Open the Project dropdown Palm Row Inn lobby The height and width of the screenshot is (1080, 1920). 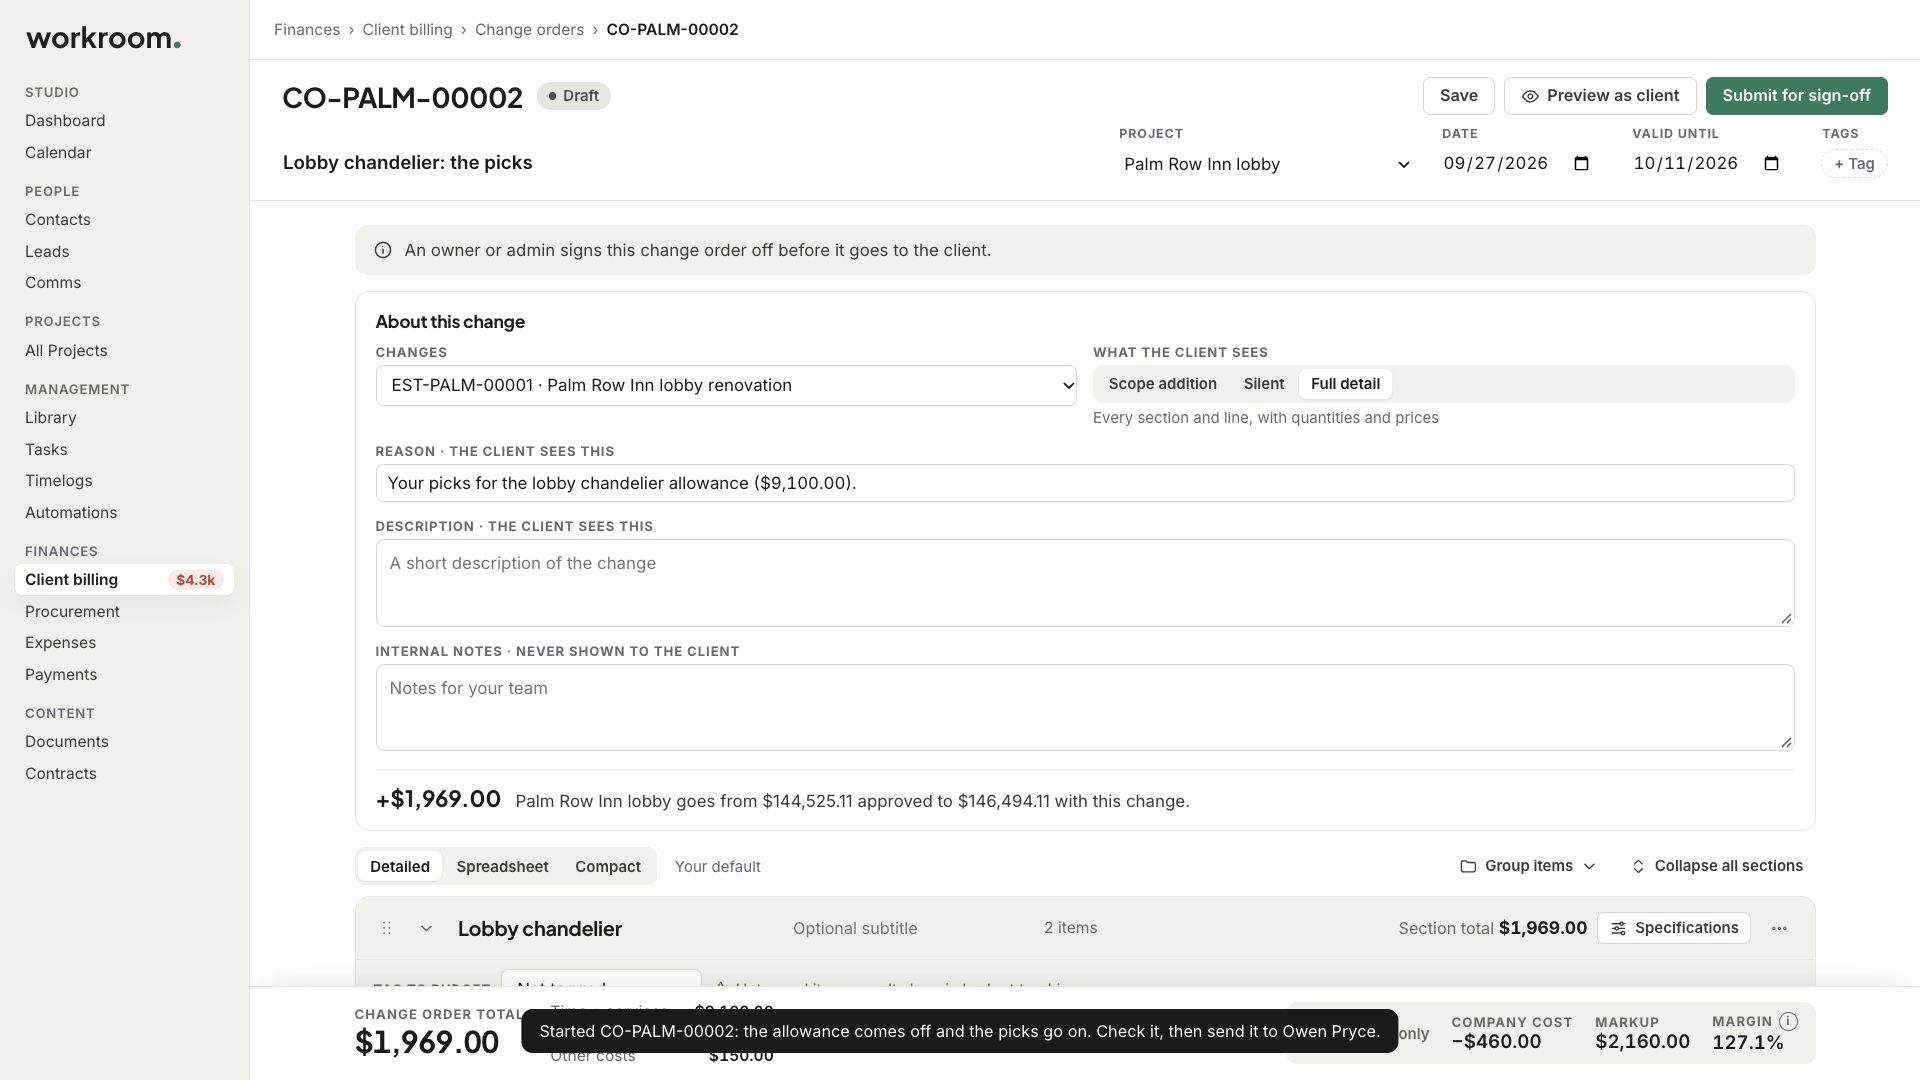(1267, 164)
